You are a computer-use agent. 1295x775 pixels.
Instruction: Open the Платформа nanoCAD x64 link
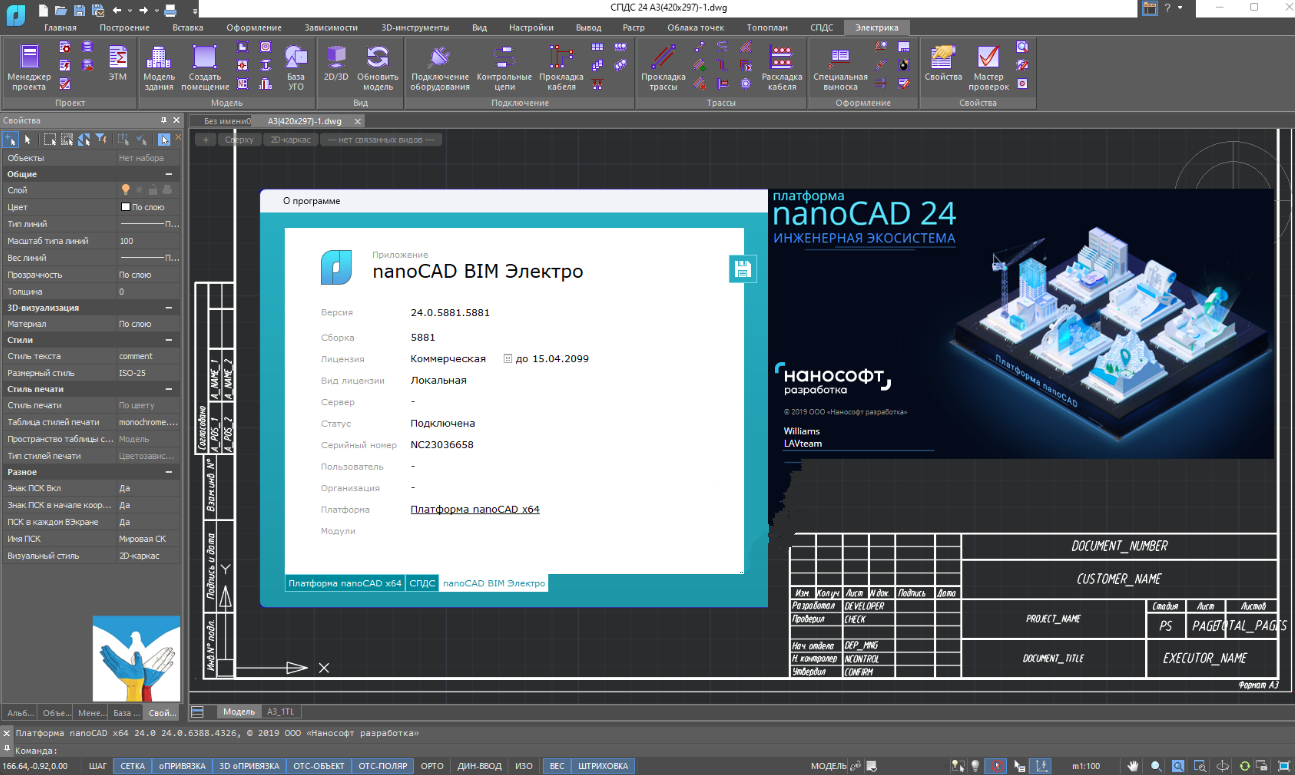point(475,509)
